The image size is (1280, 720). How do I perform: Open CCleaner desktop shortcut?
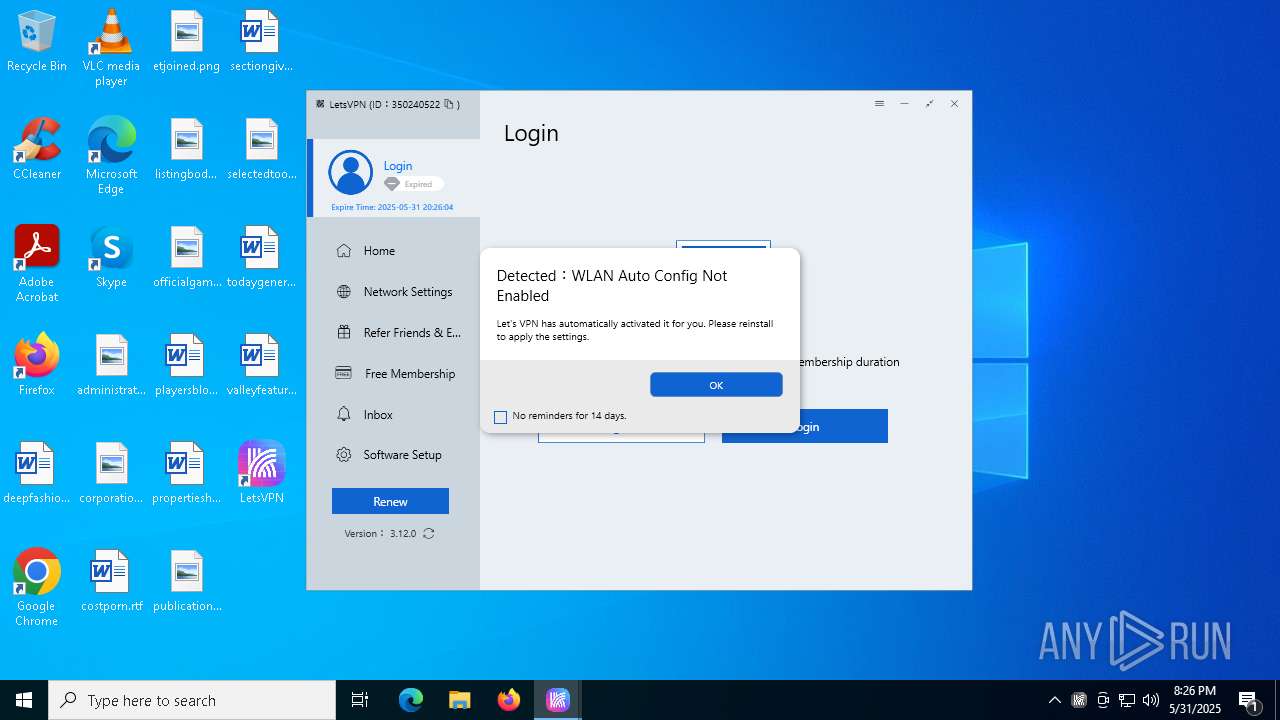click(37, 149)
